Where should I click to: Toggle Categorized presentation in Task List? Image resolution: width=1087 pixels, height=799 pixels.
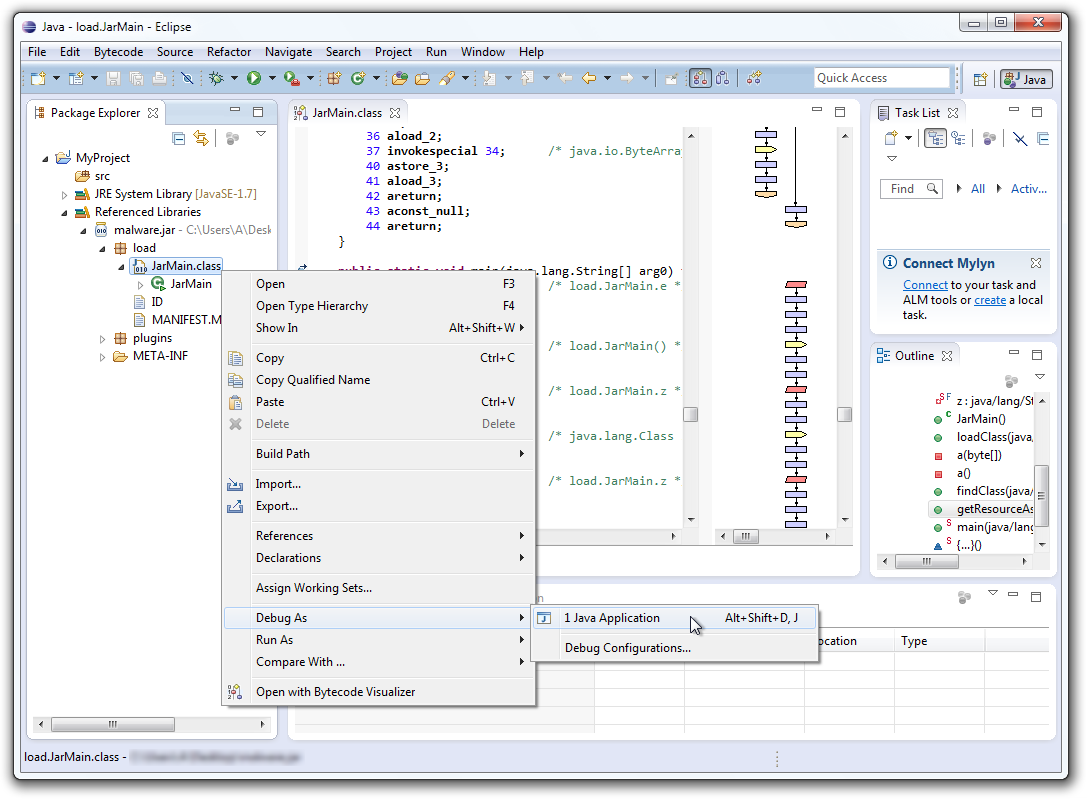[936, 137]
